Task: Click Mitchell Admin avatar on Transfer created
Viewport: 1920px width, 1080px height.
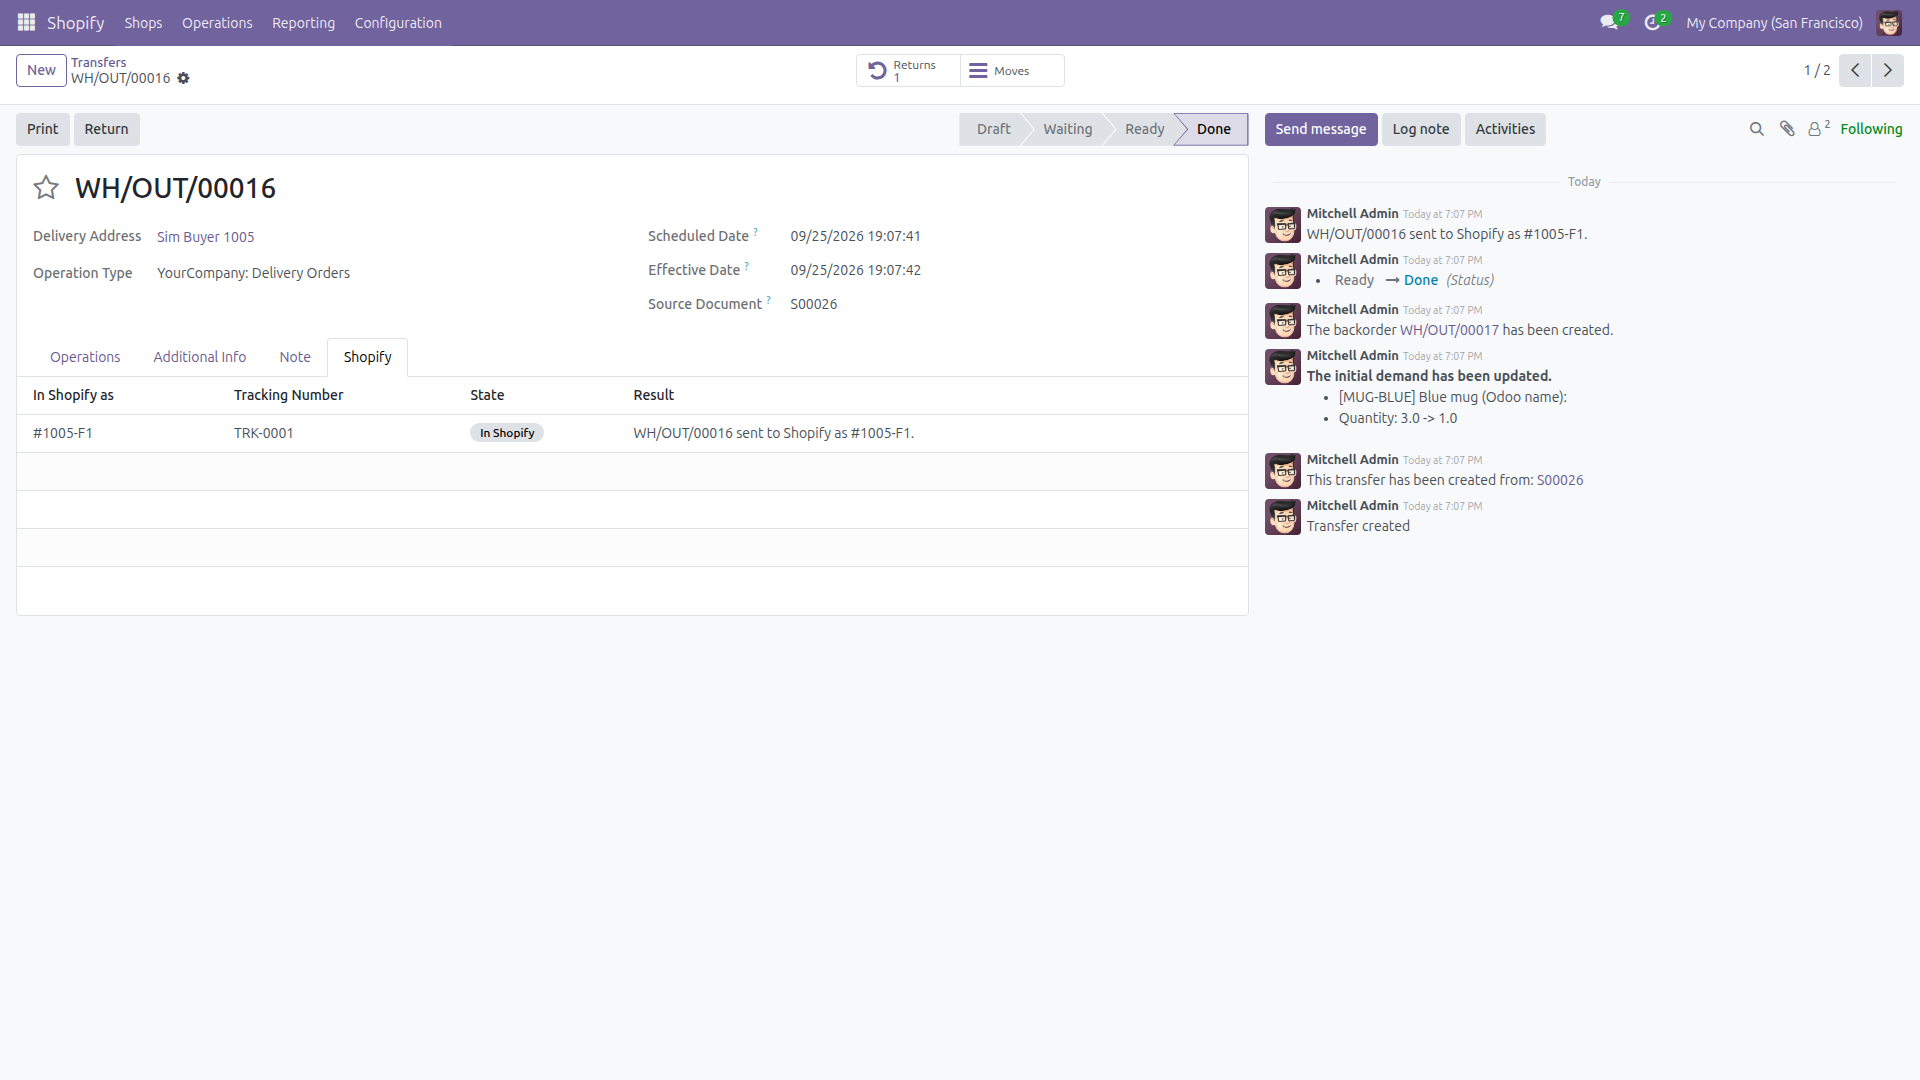Action: coord(1283,517)
